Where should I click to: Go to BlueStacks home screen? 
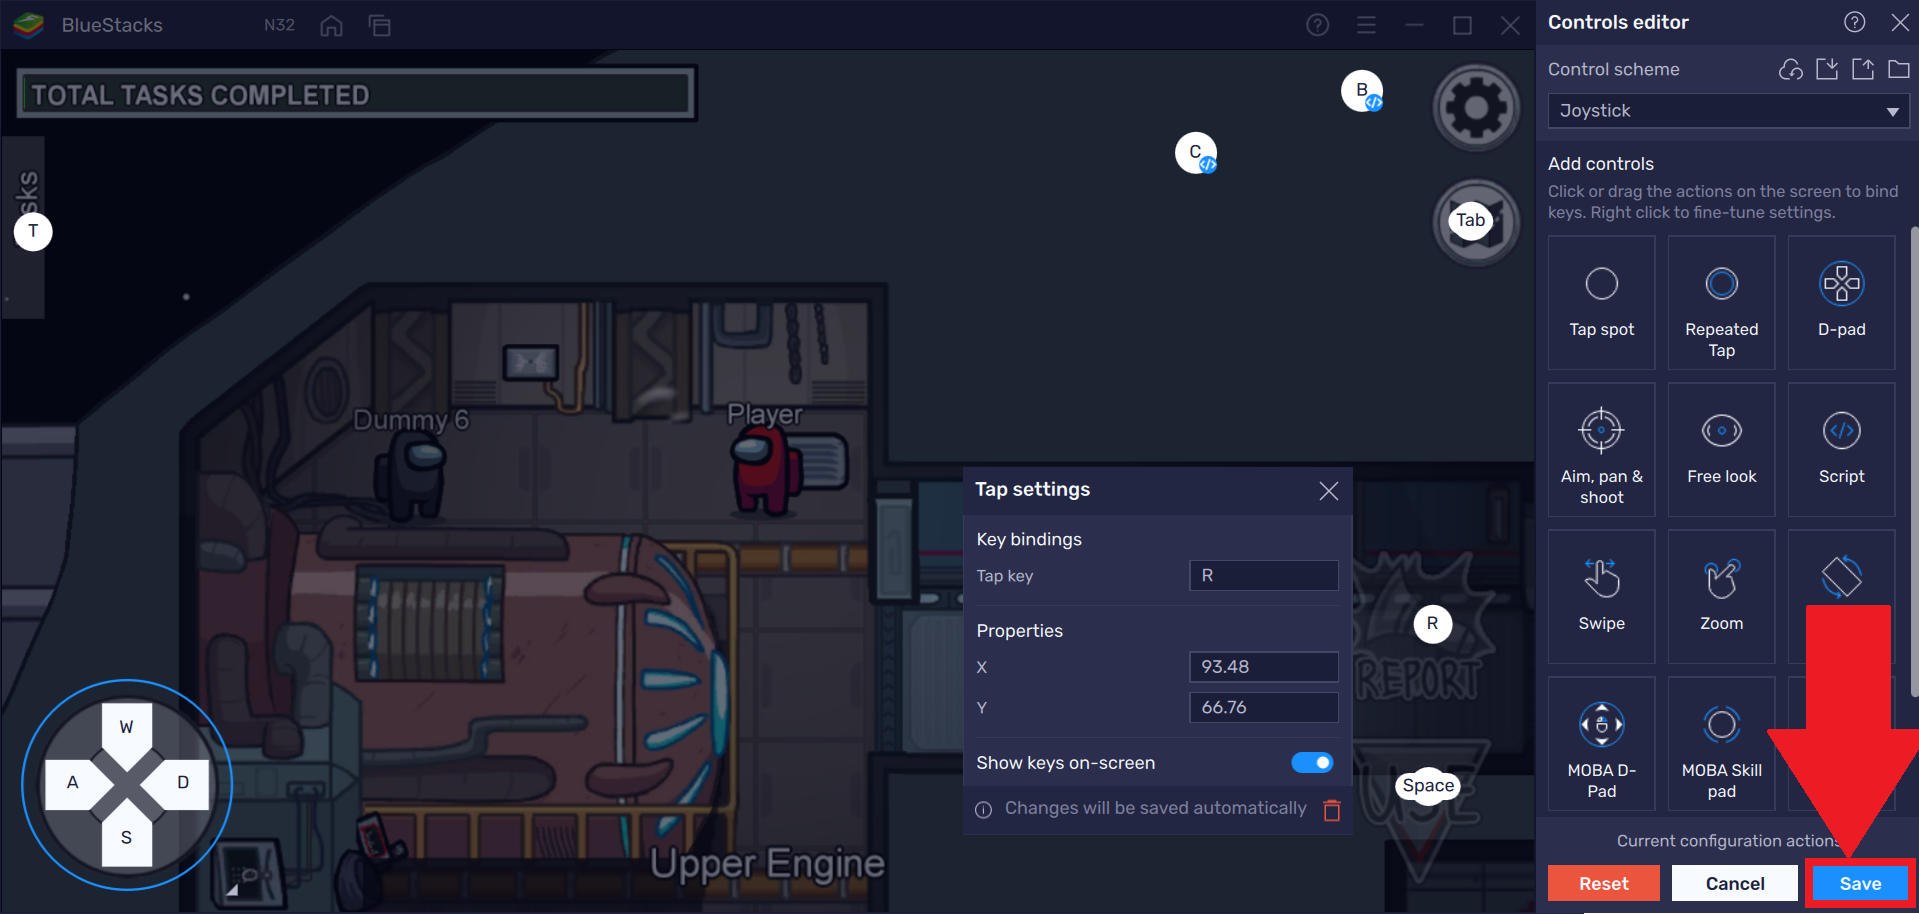pos(331,25)
